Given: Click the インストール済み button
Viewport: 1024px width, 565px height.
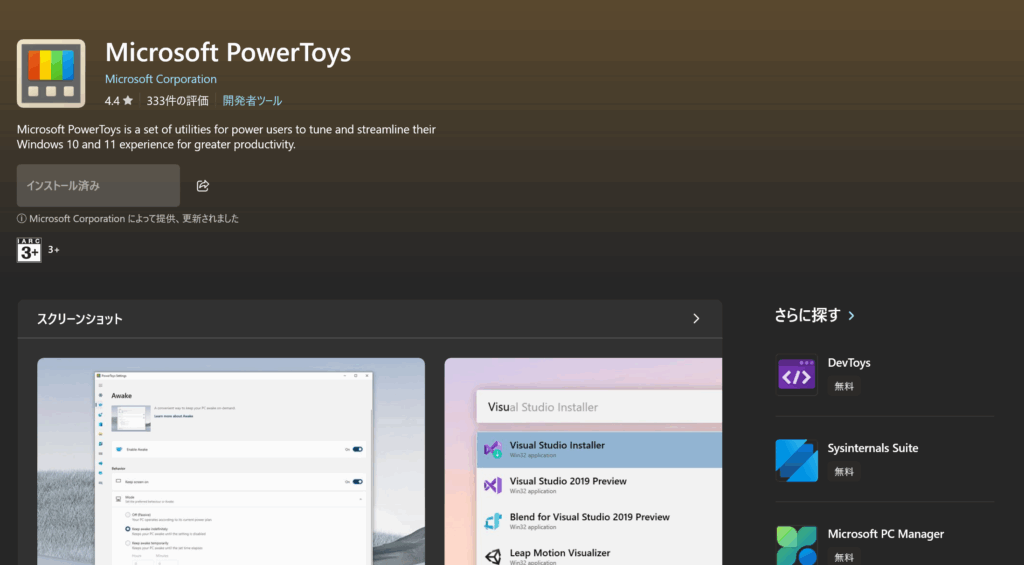Looking at the screenshot, I should (98, 186).
